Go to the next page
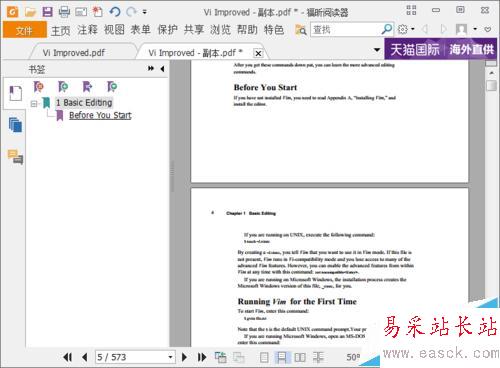This screenshot has height=368, width=500. click(x=184, y=358)
